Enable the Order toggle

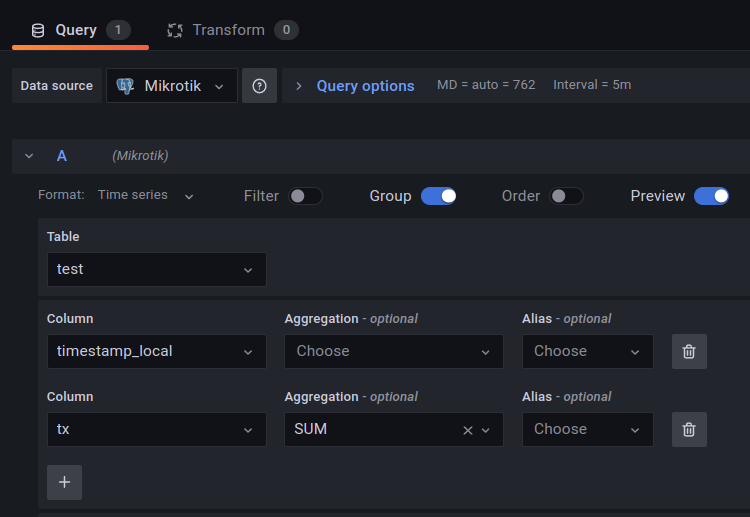click(567, 196)
